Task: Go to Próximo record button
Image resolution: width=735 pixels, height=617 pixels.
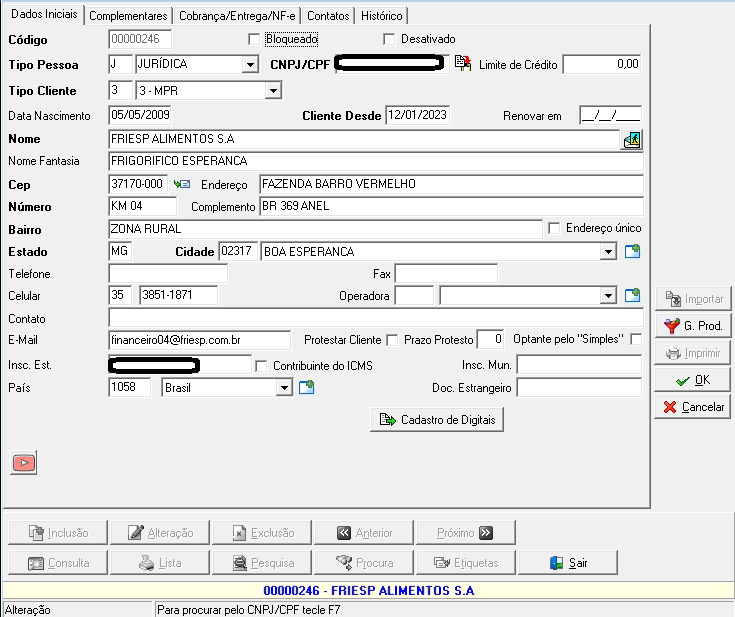Action: pos(466,533)
